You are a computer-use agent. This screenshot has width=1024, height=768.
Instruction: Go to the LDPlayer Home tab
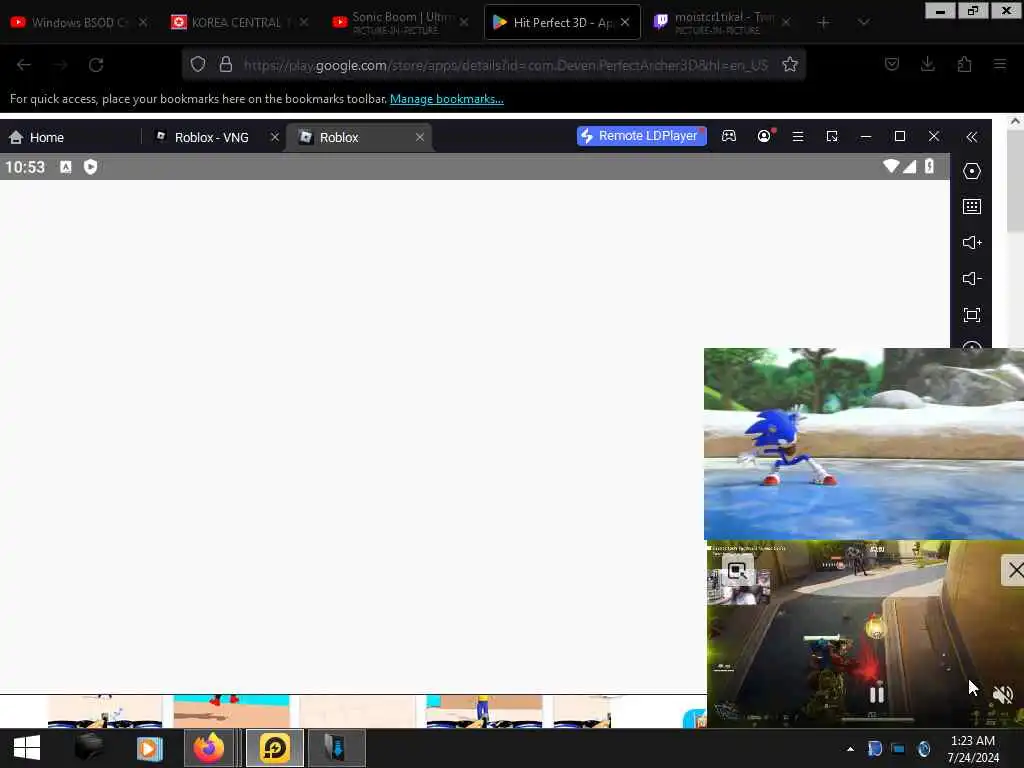[37, 137]
